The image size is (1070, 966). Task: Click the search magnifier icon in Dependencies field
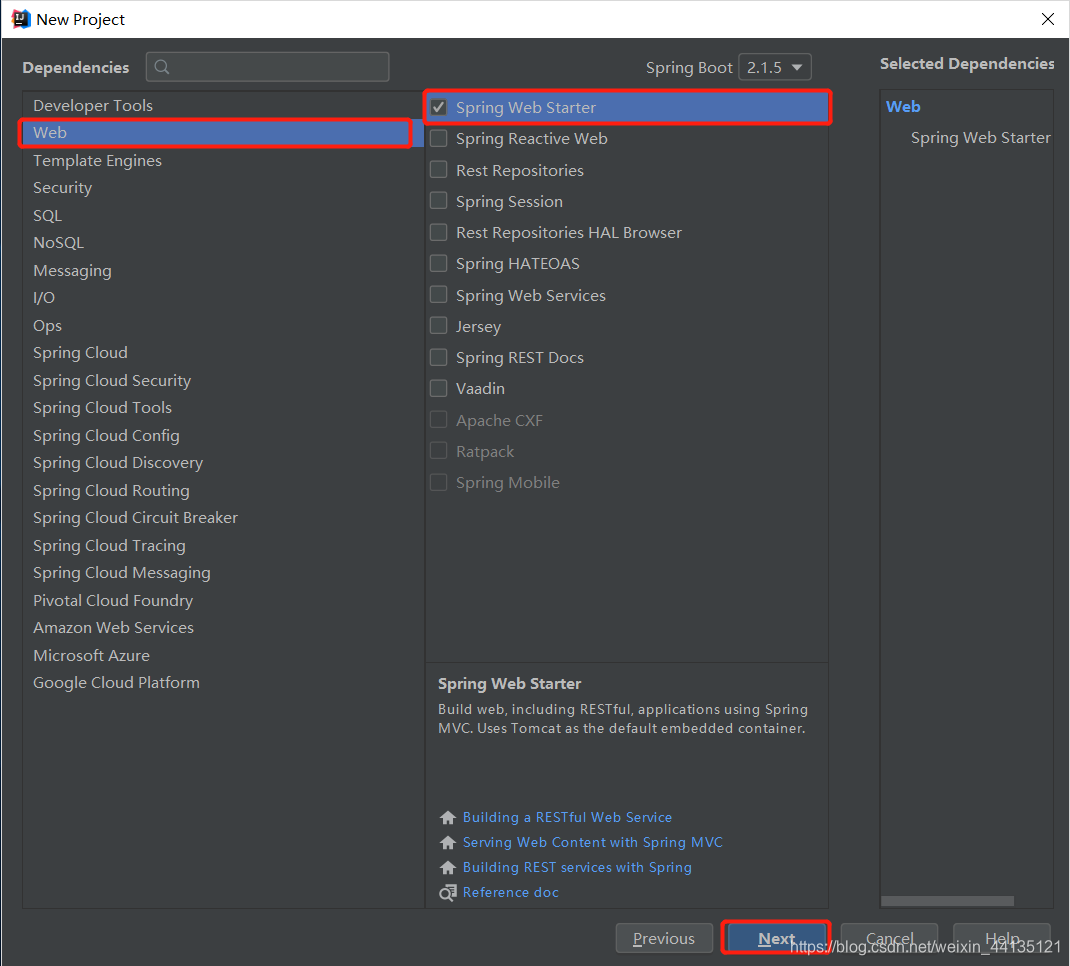tap(162, 67)
